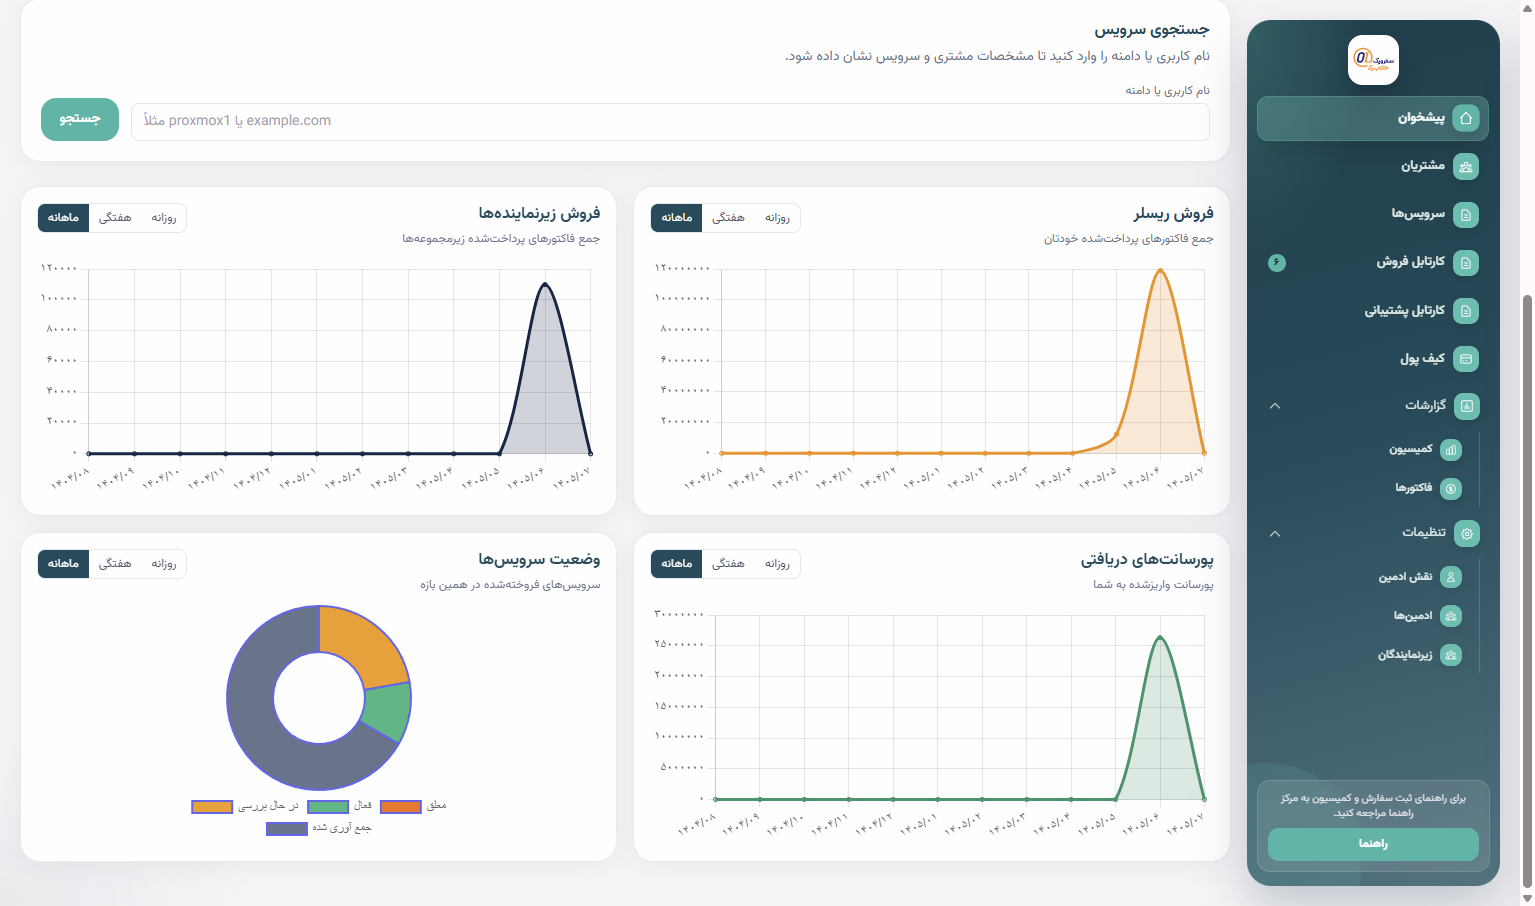Open the سرویس‌ها services icon
The width and height of the screenshot is (1535, 906).
click(1466, 214)
